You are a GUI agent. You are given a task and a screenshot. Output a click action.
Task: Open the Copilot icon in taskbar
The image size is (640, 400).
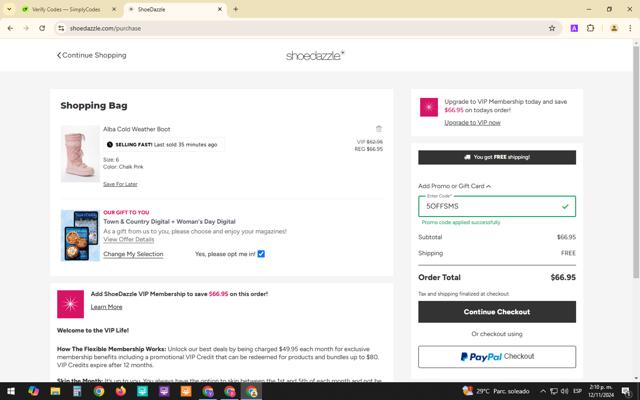[33, 391]
